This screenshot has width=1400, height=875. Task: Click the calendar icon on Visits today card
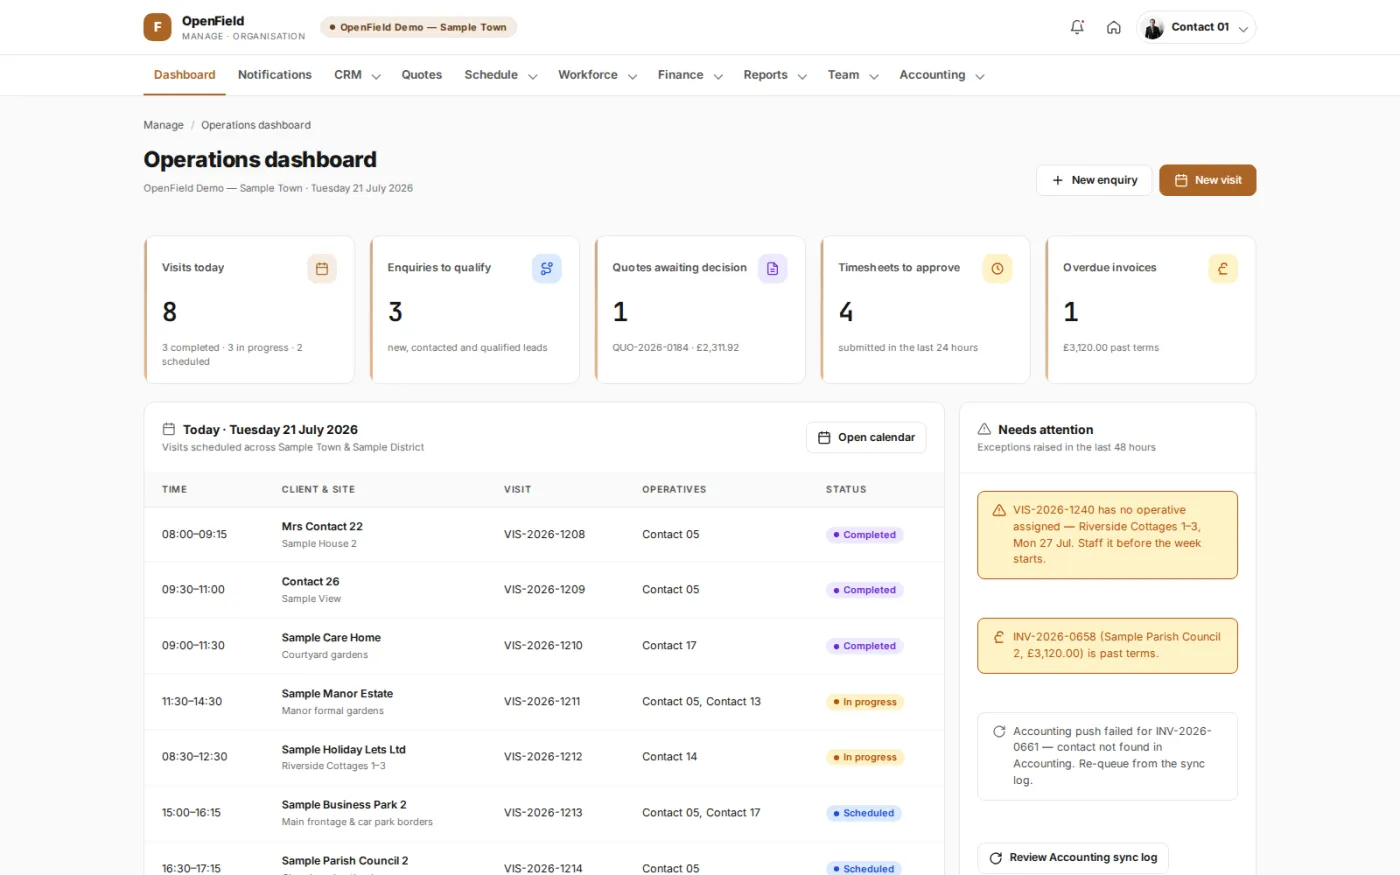click(322, 268)
